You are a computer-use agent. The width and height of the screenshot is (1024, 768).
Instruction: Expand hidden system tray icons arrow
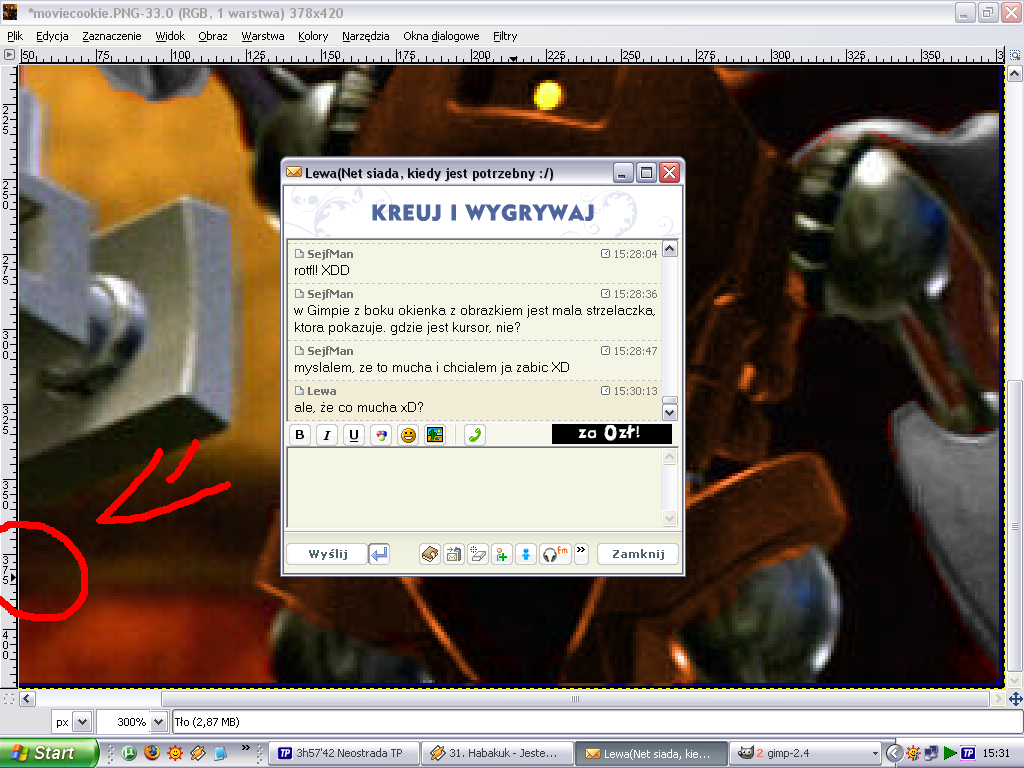coord(894,753)
